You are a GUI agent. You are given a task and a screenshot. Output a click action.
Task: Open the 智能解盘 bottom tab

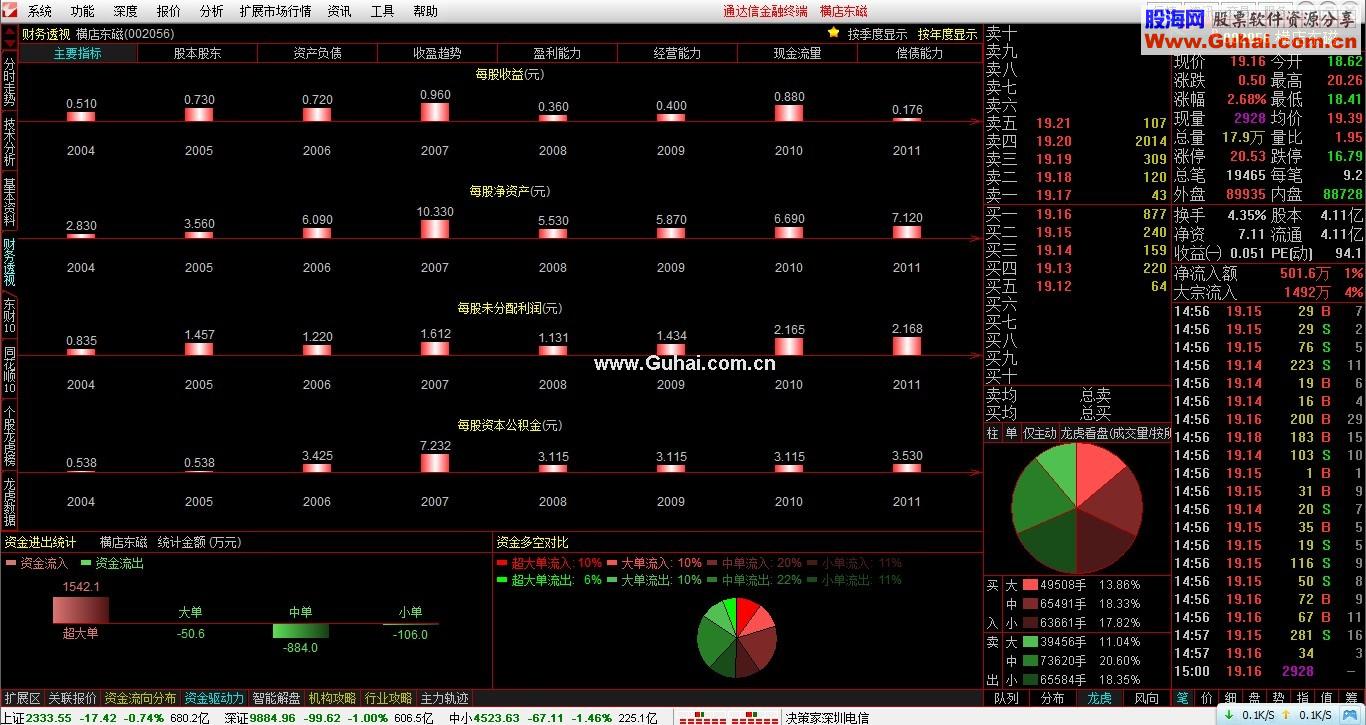click(276, 698)
